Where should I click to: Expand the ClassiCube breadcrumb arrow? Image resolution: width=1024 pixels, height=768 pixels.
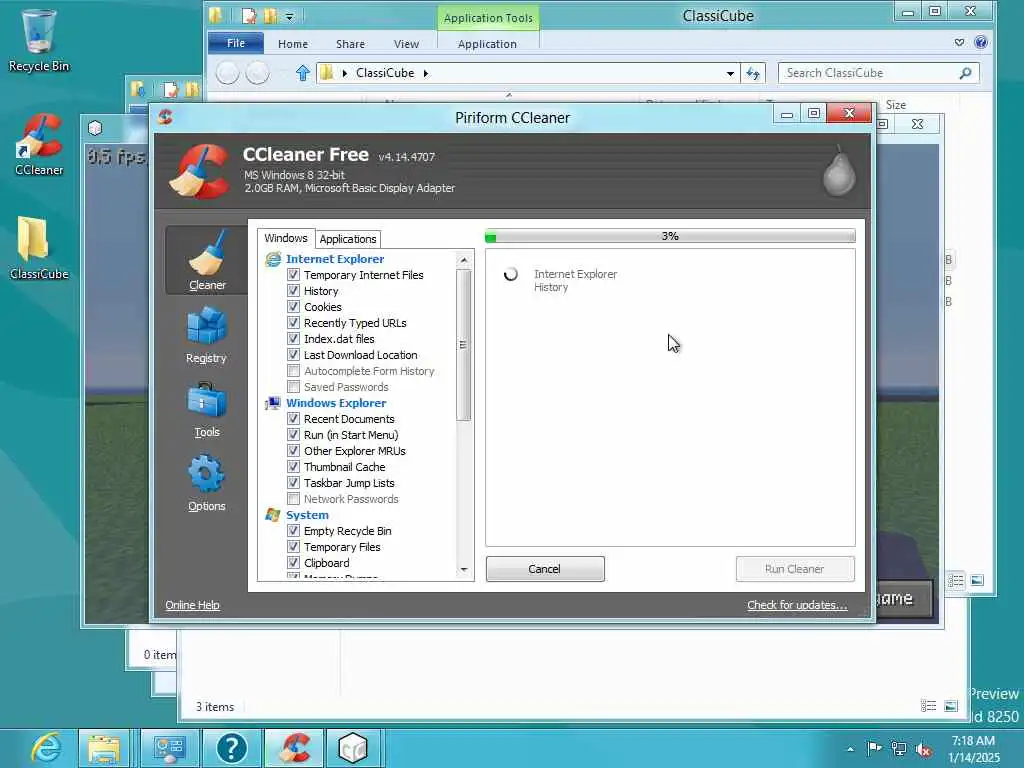pos(426,73)
